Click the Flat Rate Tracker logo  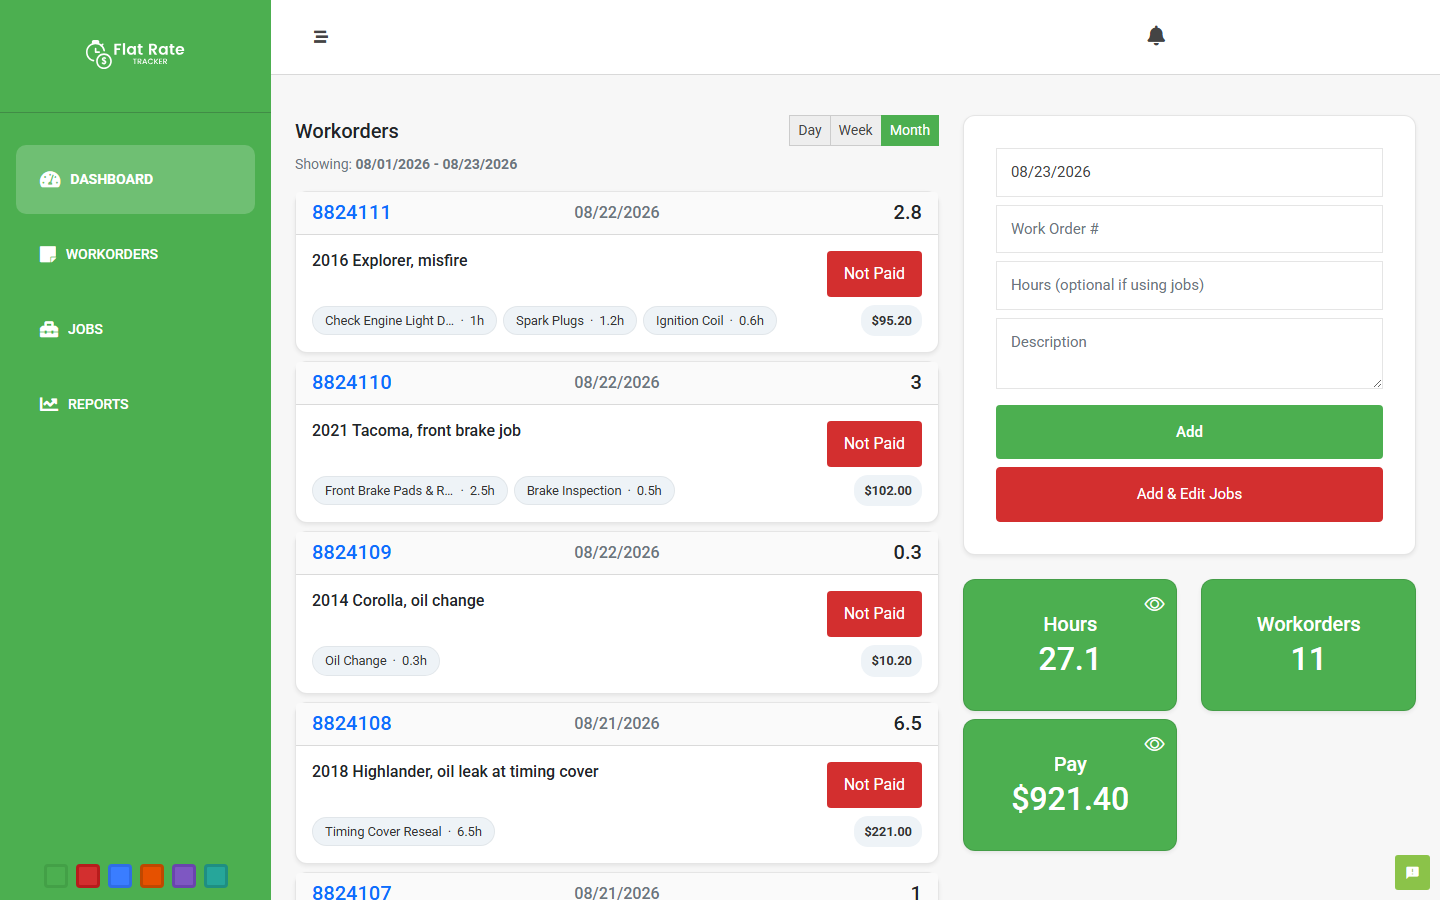(135, 54)
